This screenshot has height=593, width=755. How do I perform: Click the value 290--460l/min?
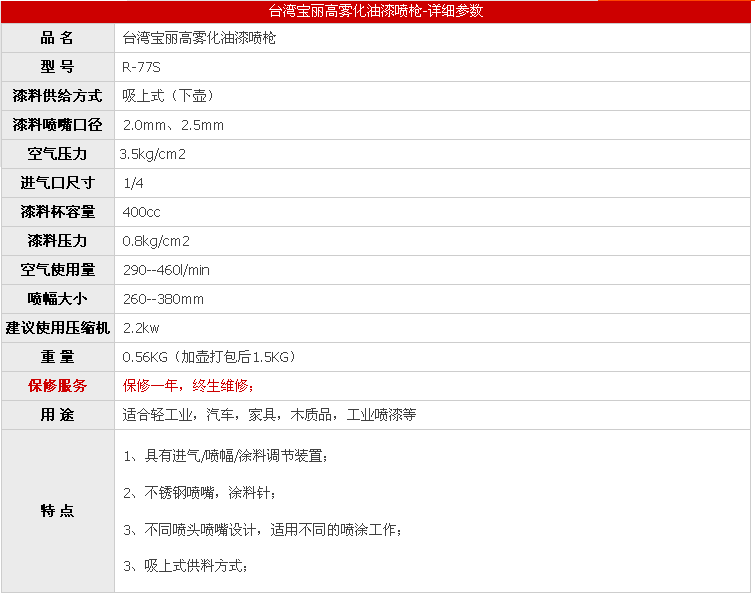(x=166, y=270)
